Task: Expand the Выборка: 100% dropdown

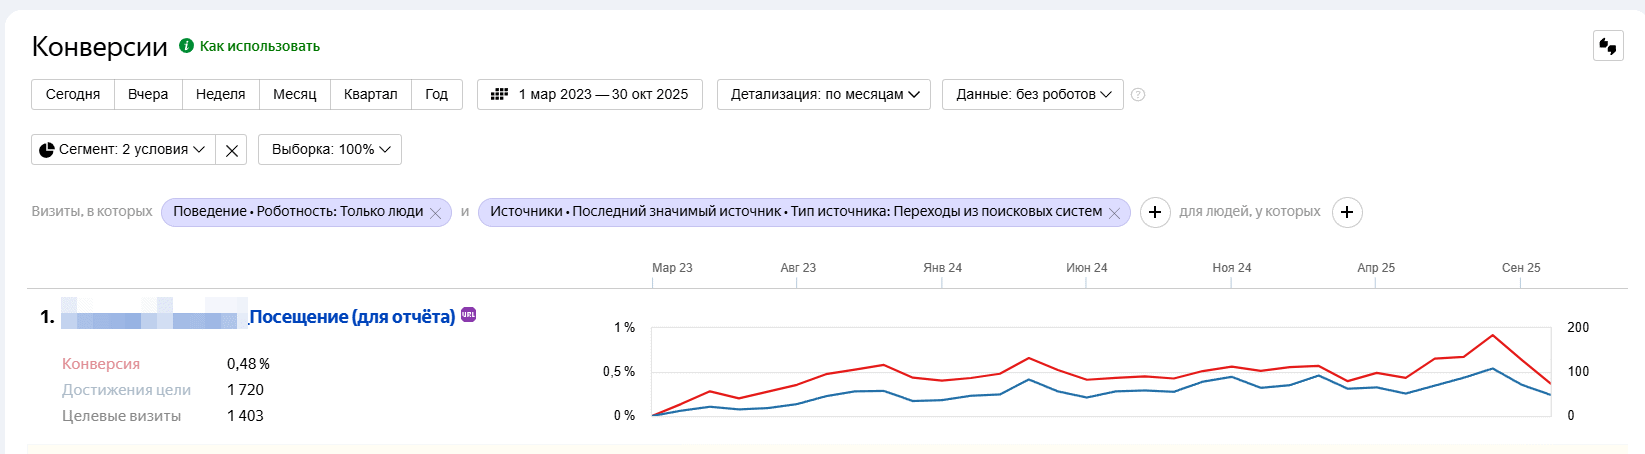Action: point(330,150)
